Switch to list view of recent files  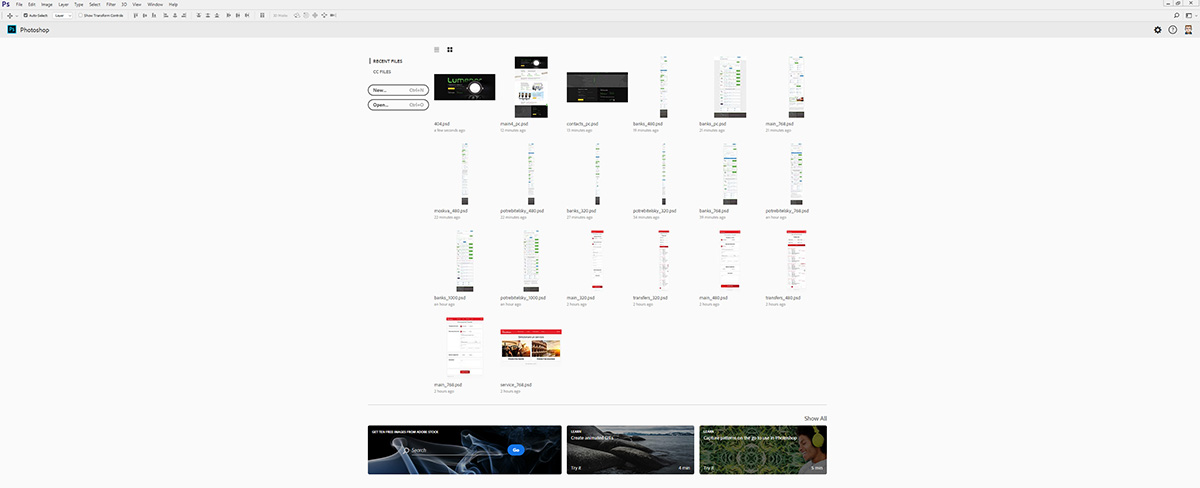[x=436, y=49]
